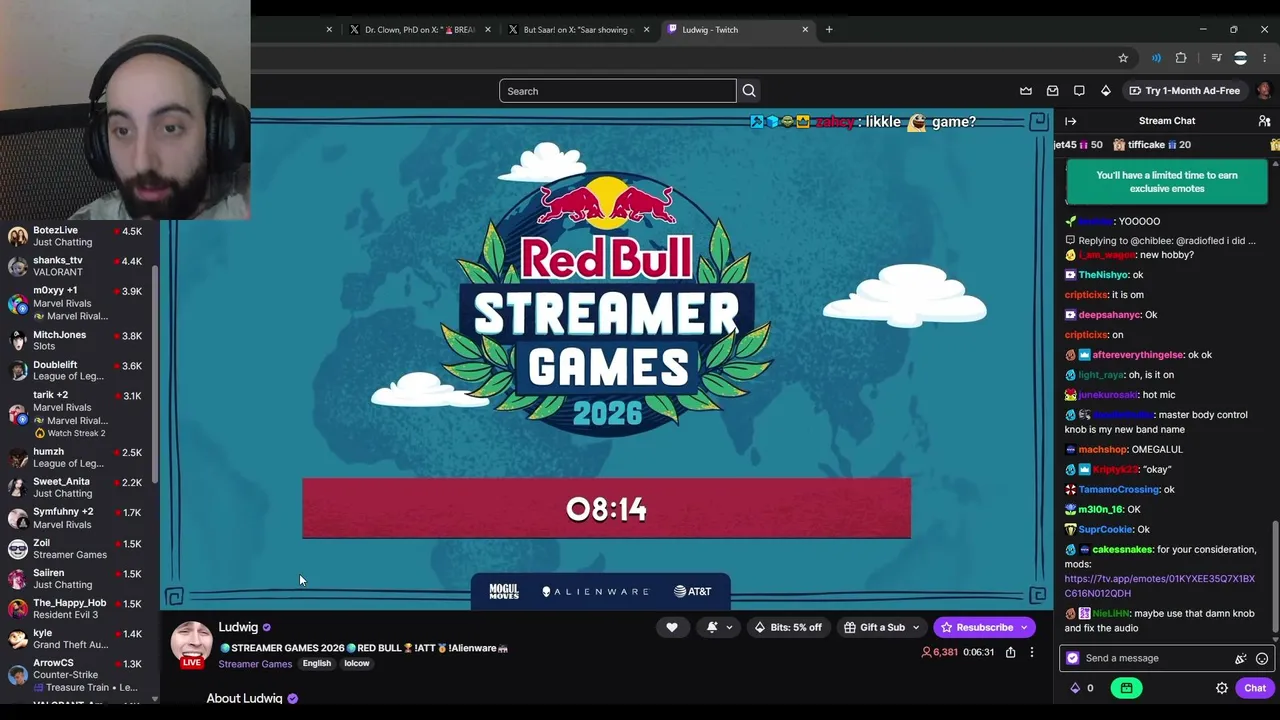1280x720 pixels.
Task: Open Prime Loot crown icon
Action: (x=1026, y=91)
